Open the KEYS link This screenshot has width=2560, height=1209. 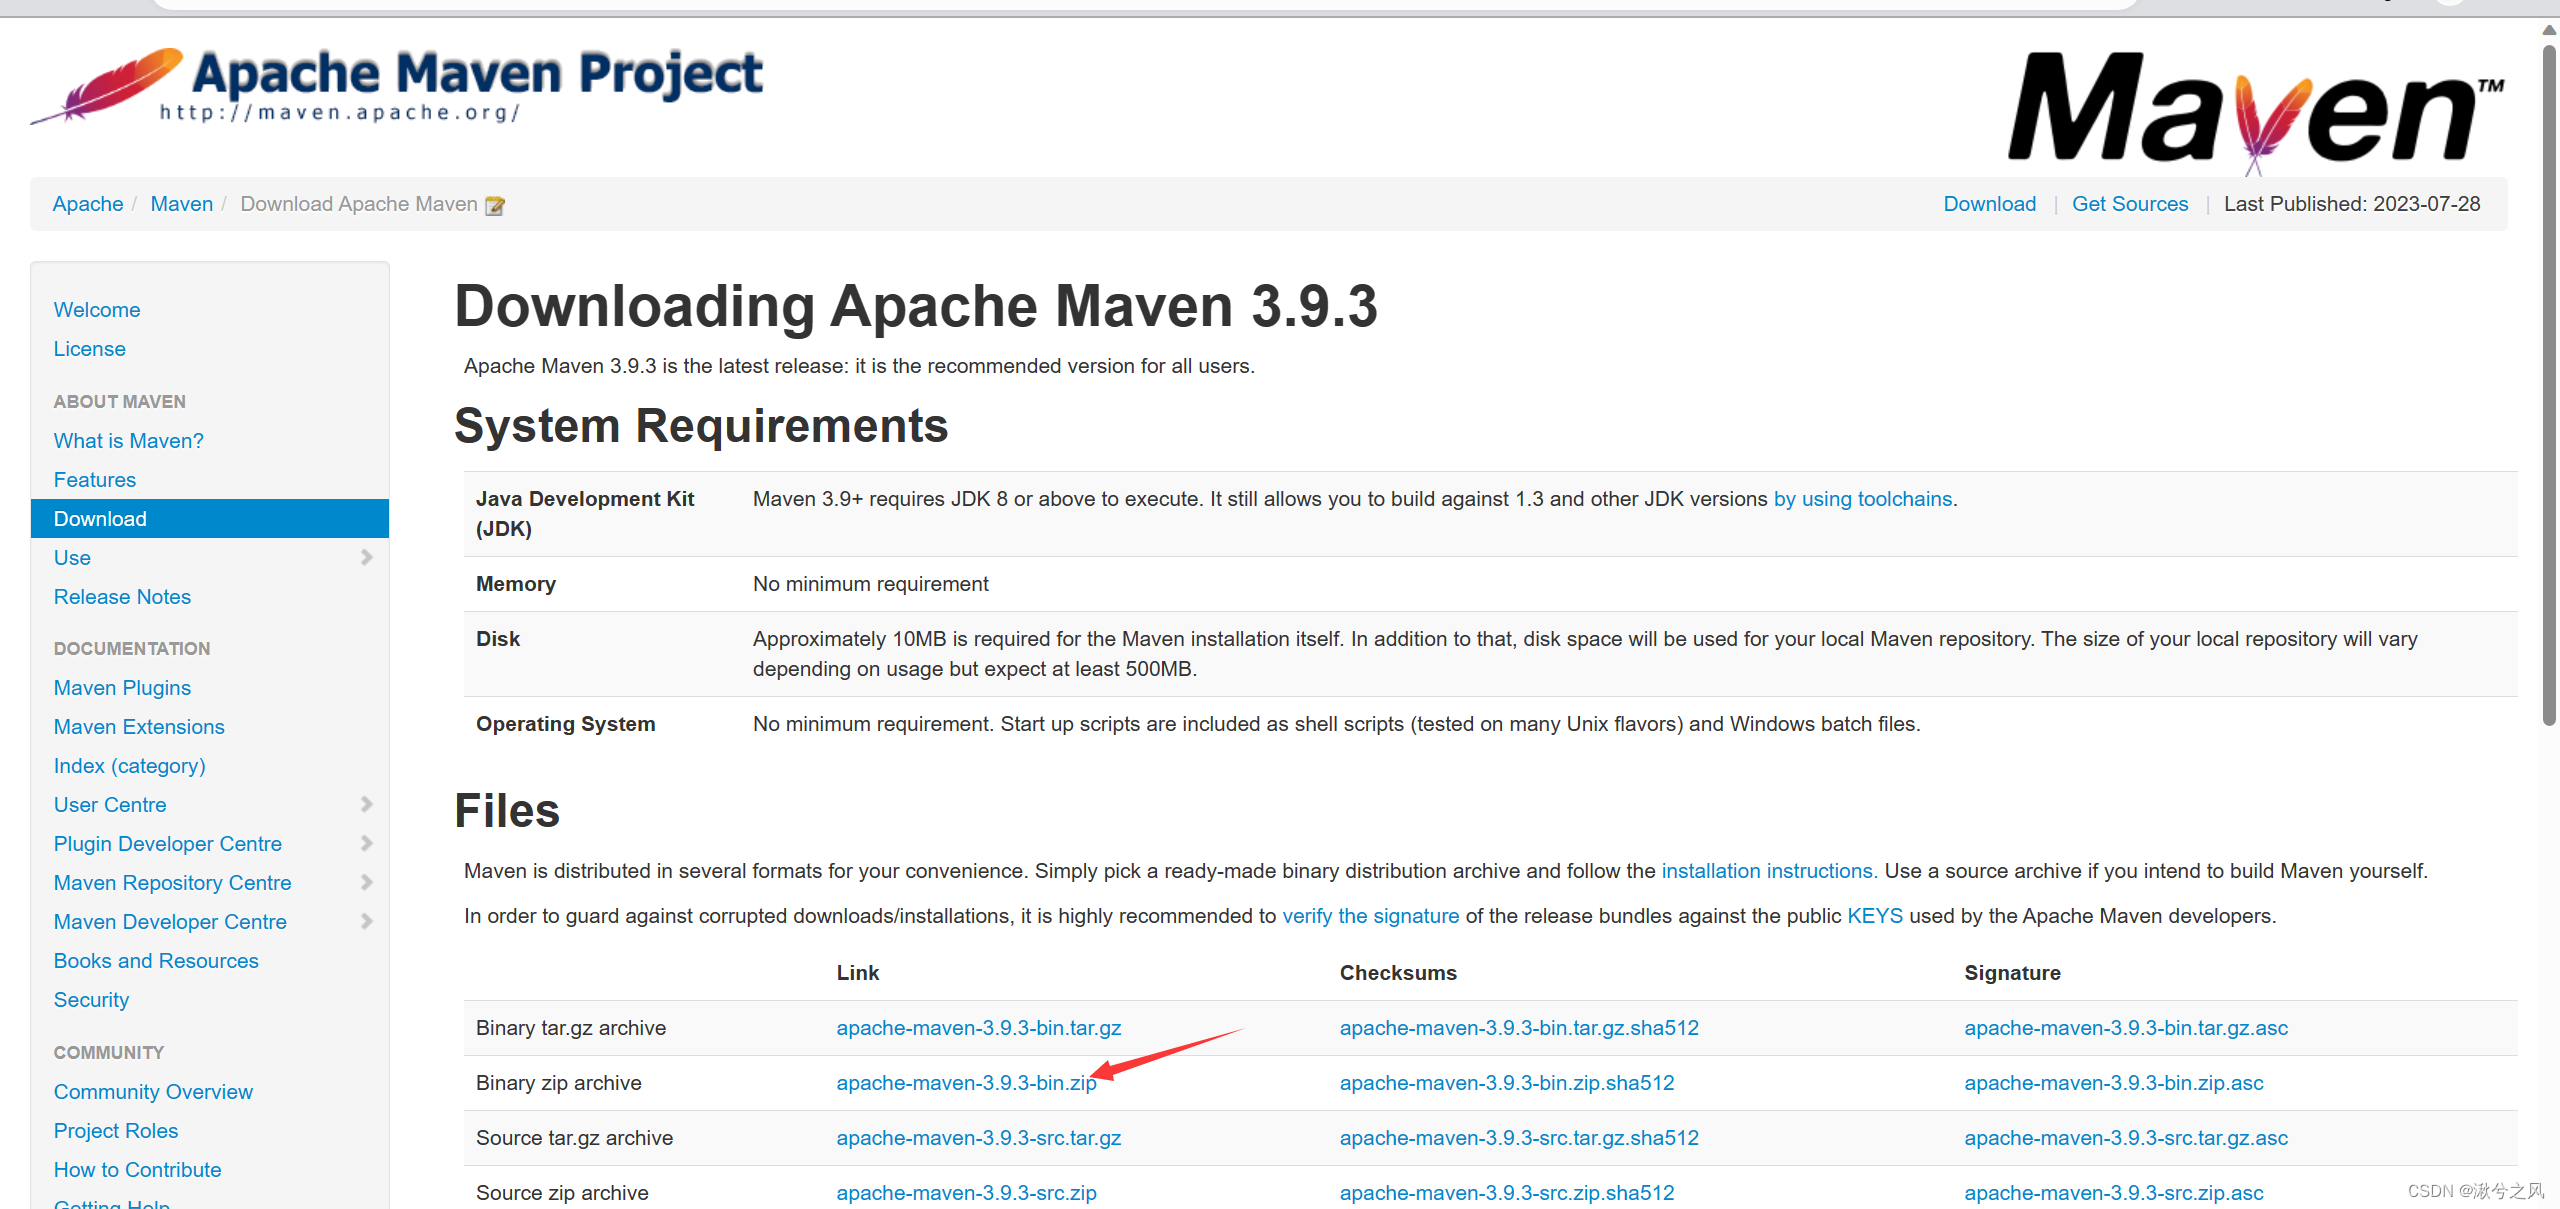pos(1874,916)
